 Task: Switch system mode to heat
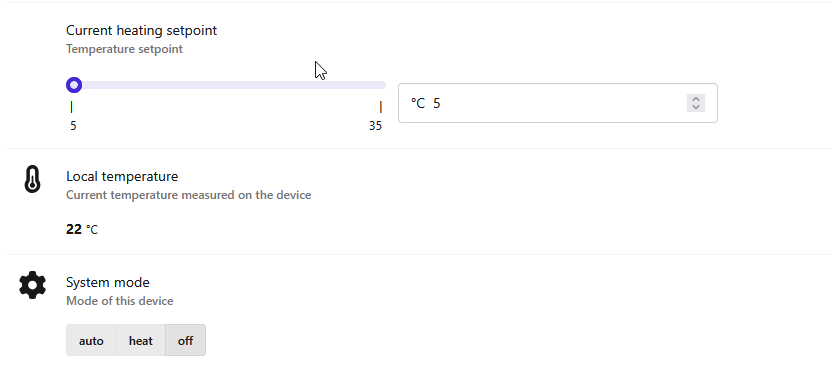tap(140, 341)
